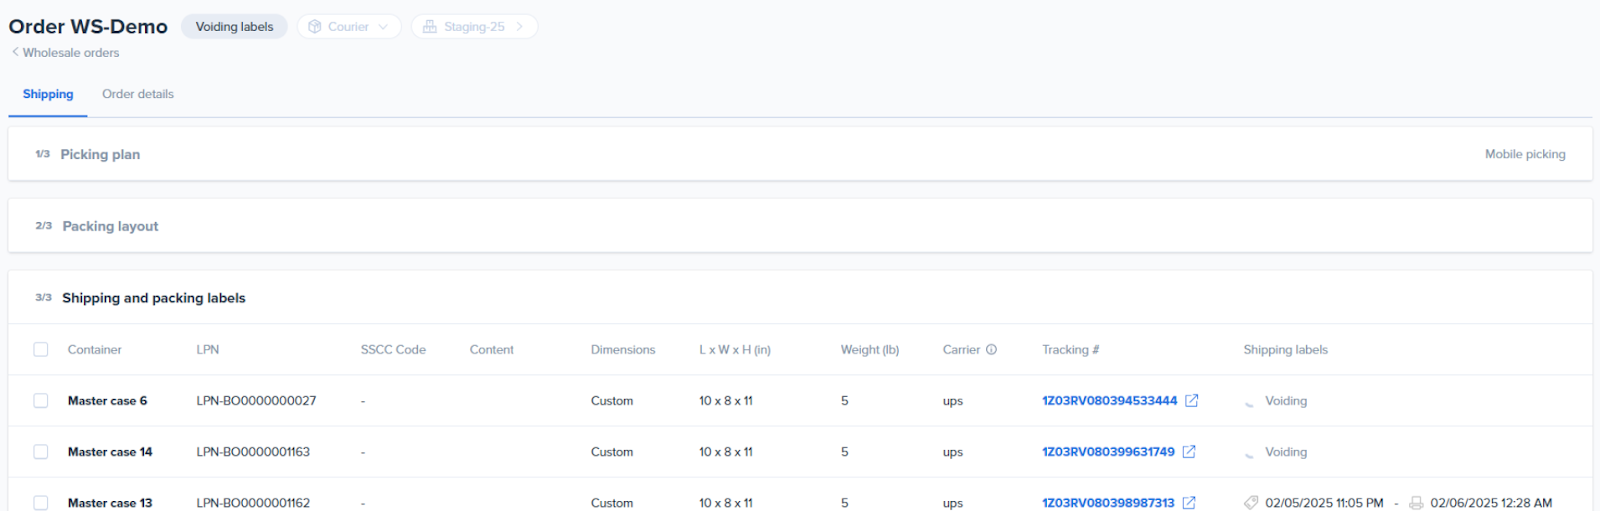
Task: Open tracking number 1Z03RV080394533444
Action: point(1109,401)
